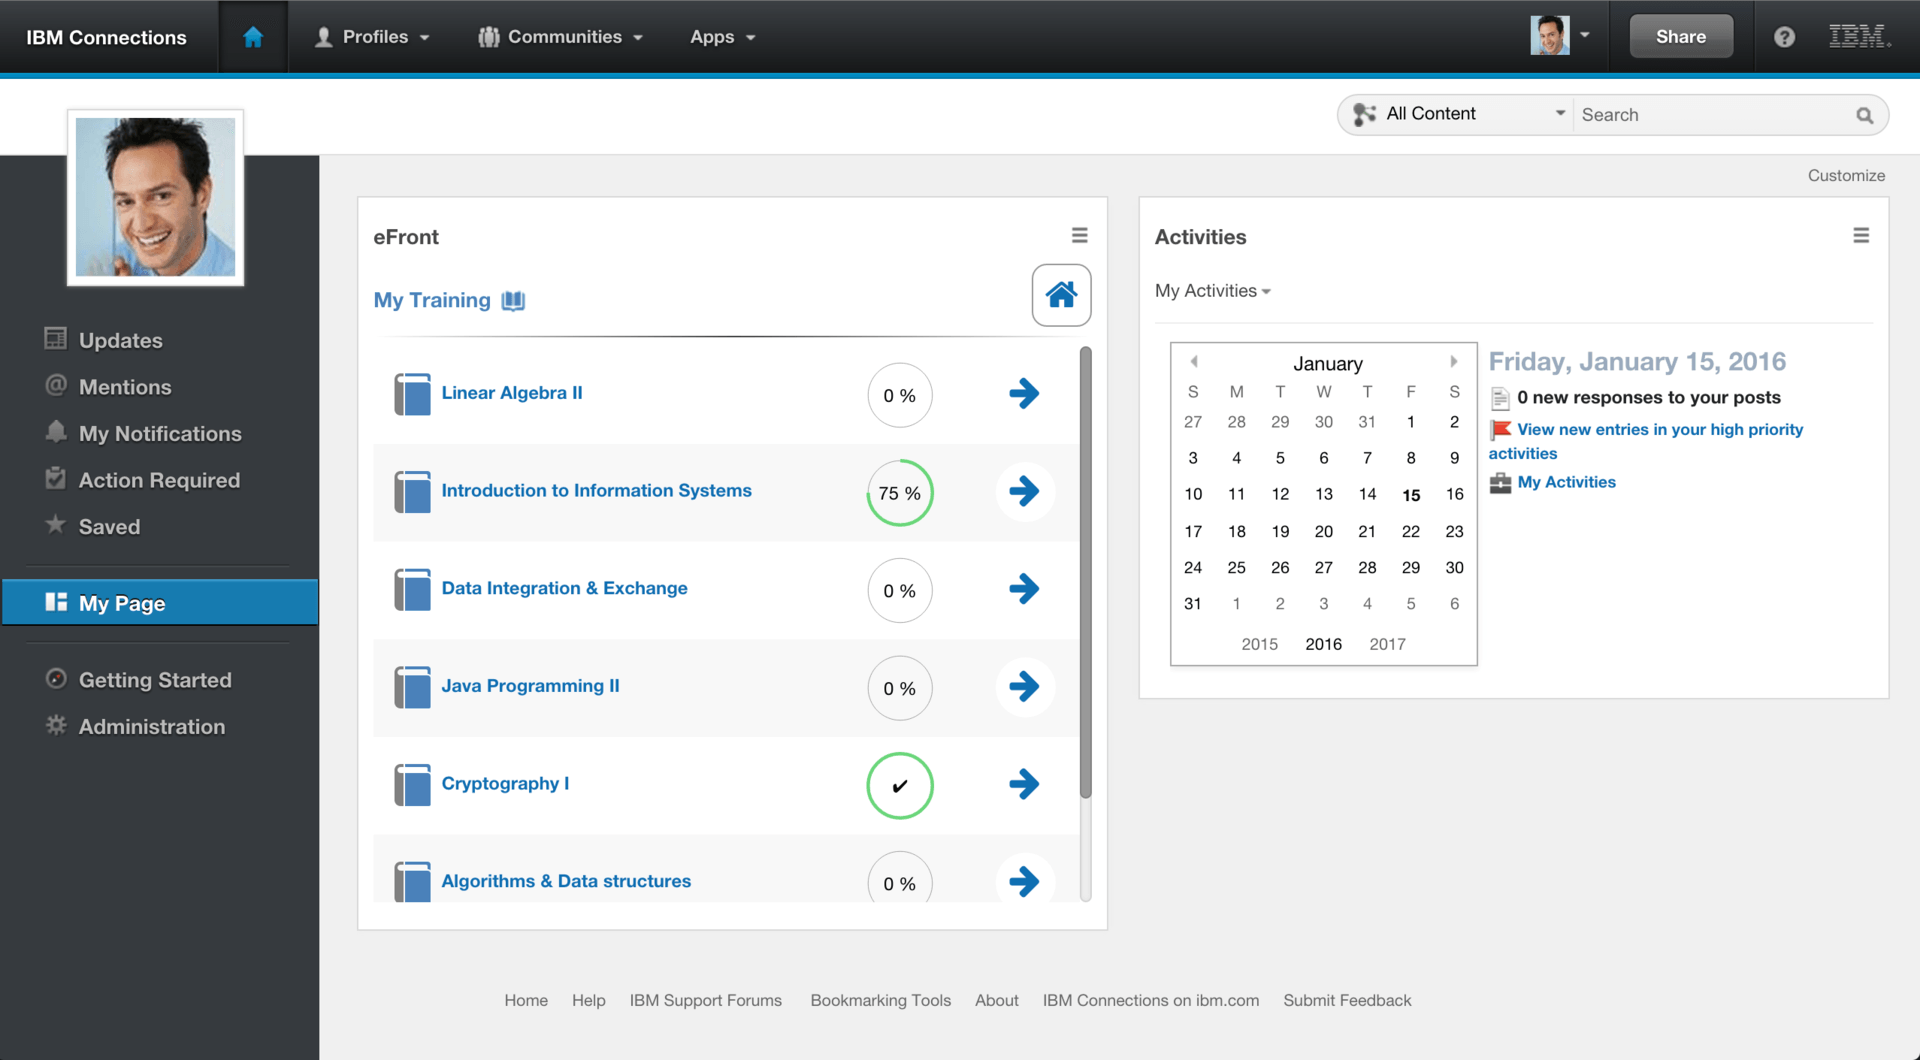Open Administration in the sidebar
The width and height of the screenshot is (1920, 1060).
click(x=151, y=727)
